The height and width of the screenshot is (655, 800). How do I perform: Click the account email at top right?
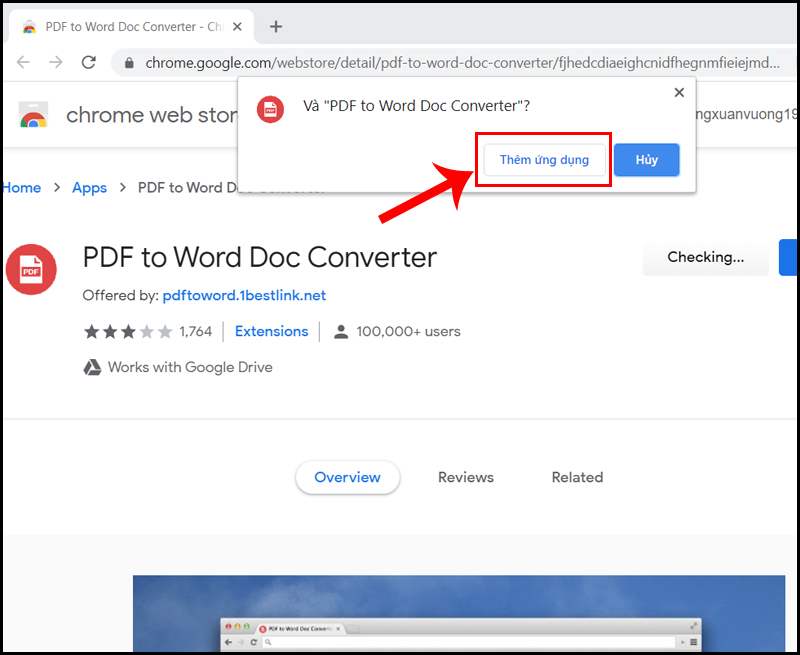point(744,114)
